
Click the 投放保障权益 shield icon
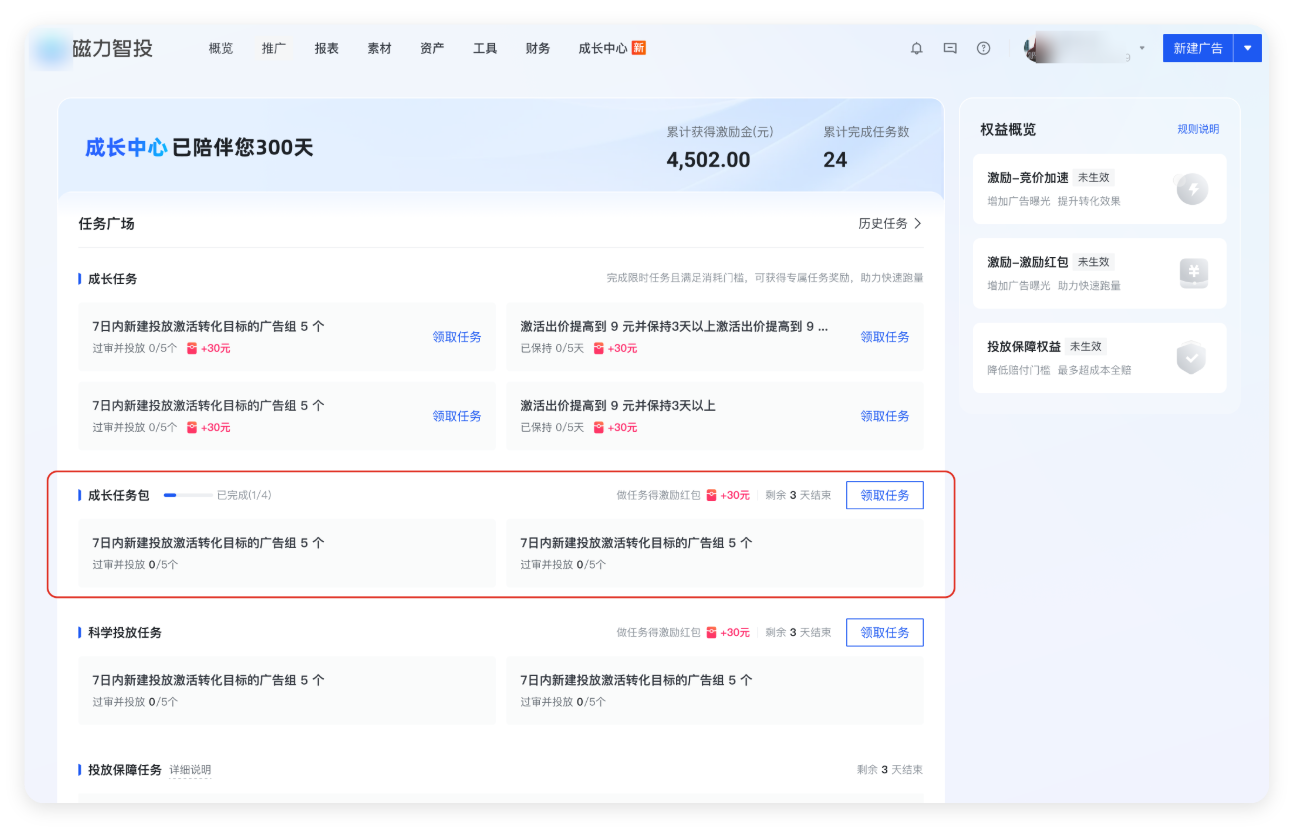tap(1191, 358)
